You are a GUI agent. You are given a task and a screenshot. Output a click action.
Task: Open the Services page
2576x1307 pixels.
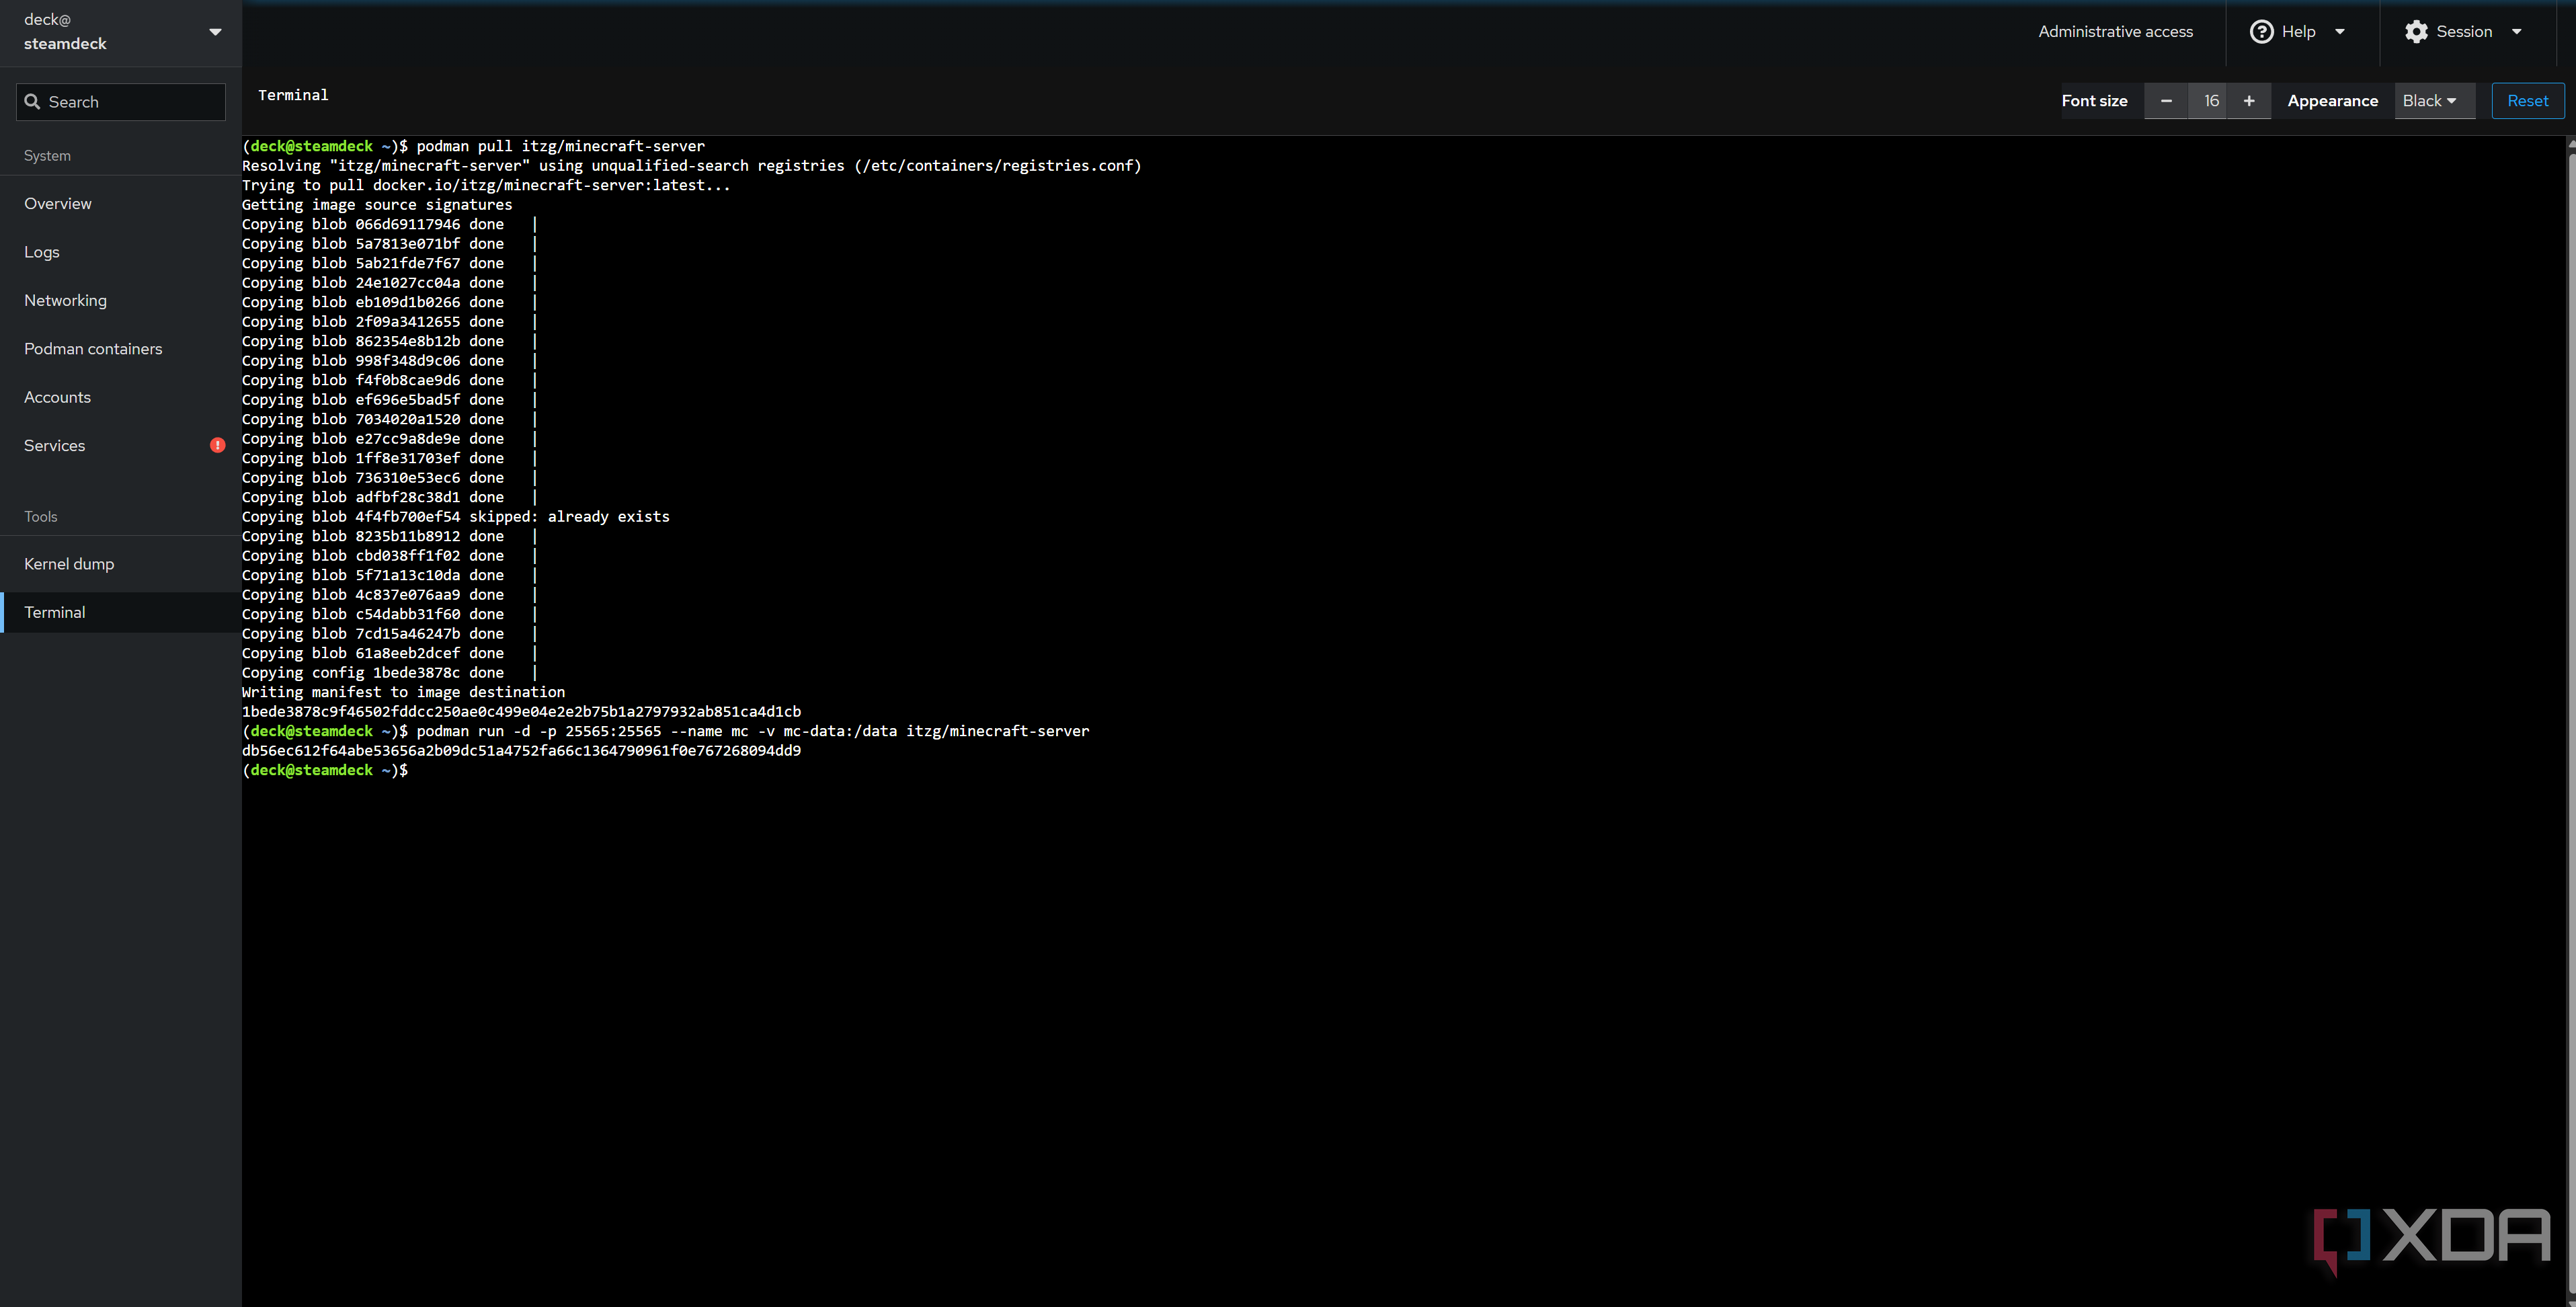(121, 446)
